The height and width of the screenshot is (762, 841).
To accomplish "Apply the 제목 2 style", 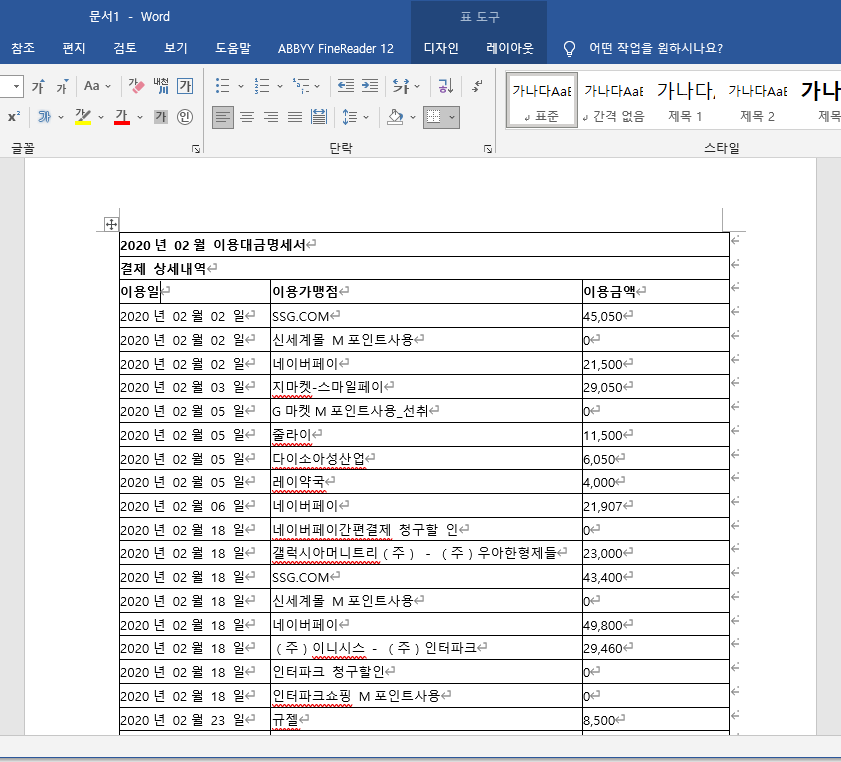I will (x=757, y=100).
